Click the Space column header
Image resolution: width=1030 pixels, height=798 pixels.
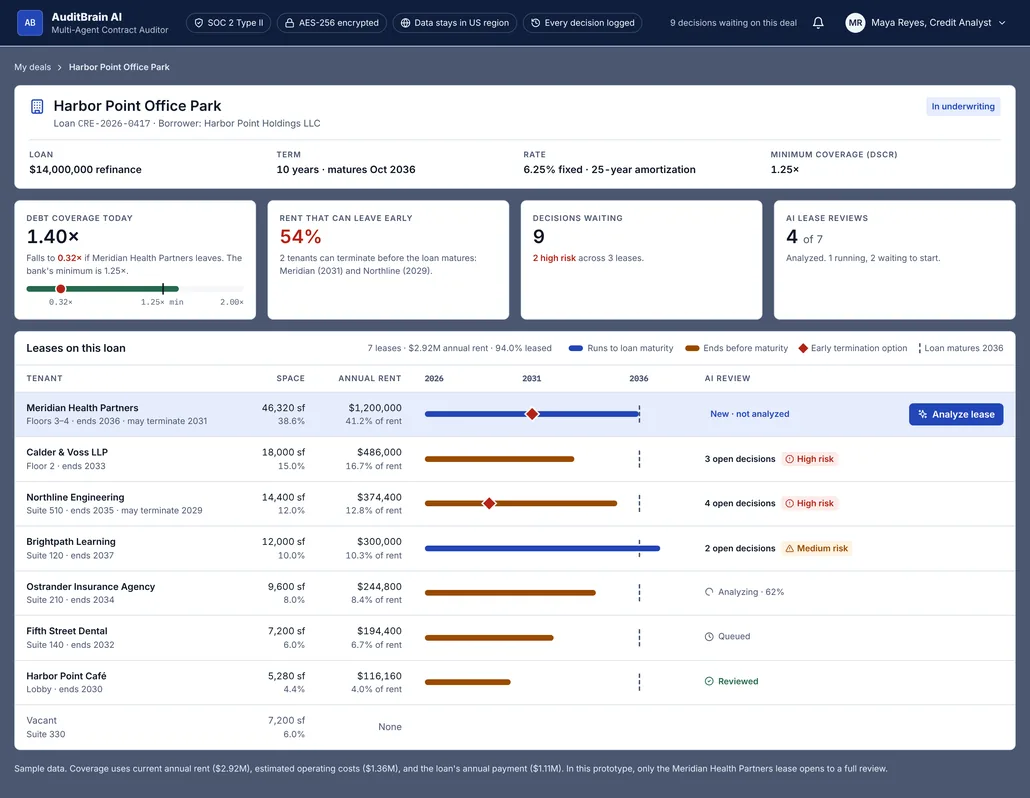(x=290, y=378)
